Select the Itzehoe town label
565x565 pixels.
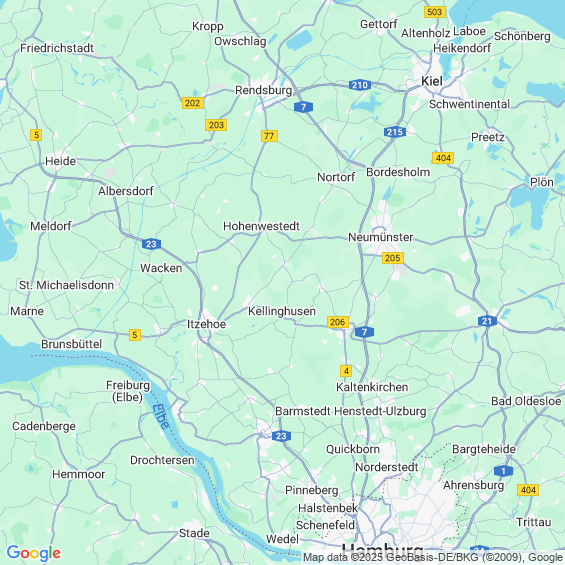point(206,324)
